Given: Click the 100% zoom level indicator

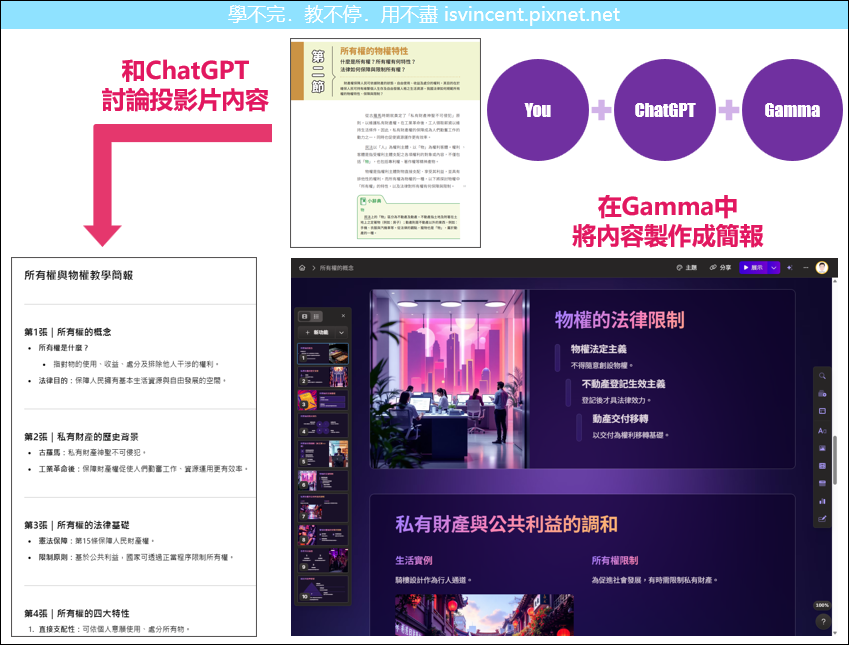Looking at the screenshot, I should (x=822, y=605).
